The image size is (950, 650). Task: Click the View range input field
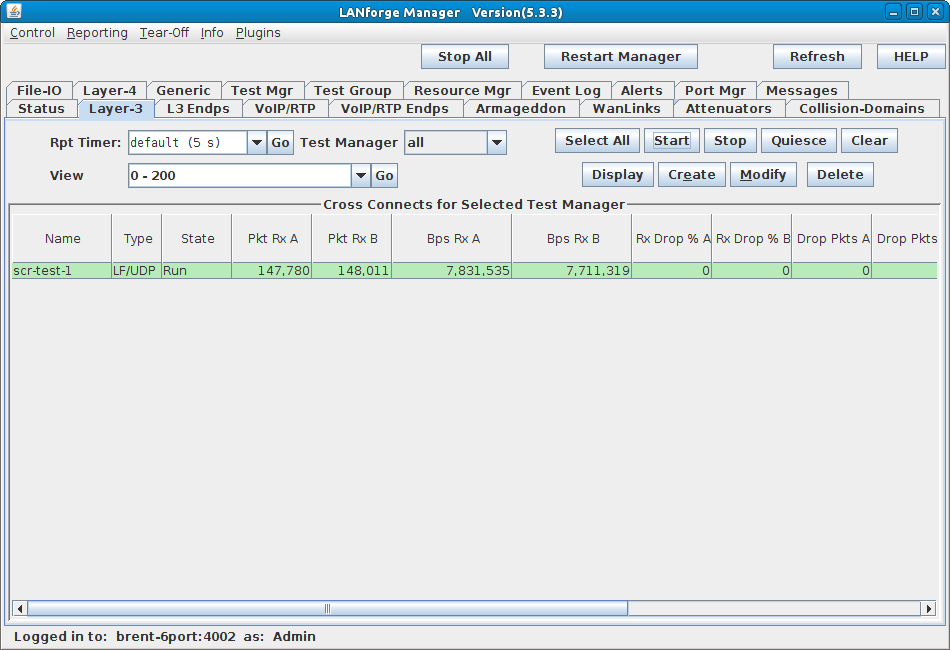240,176
